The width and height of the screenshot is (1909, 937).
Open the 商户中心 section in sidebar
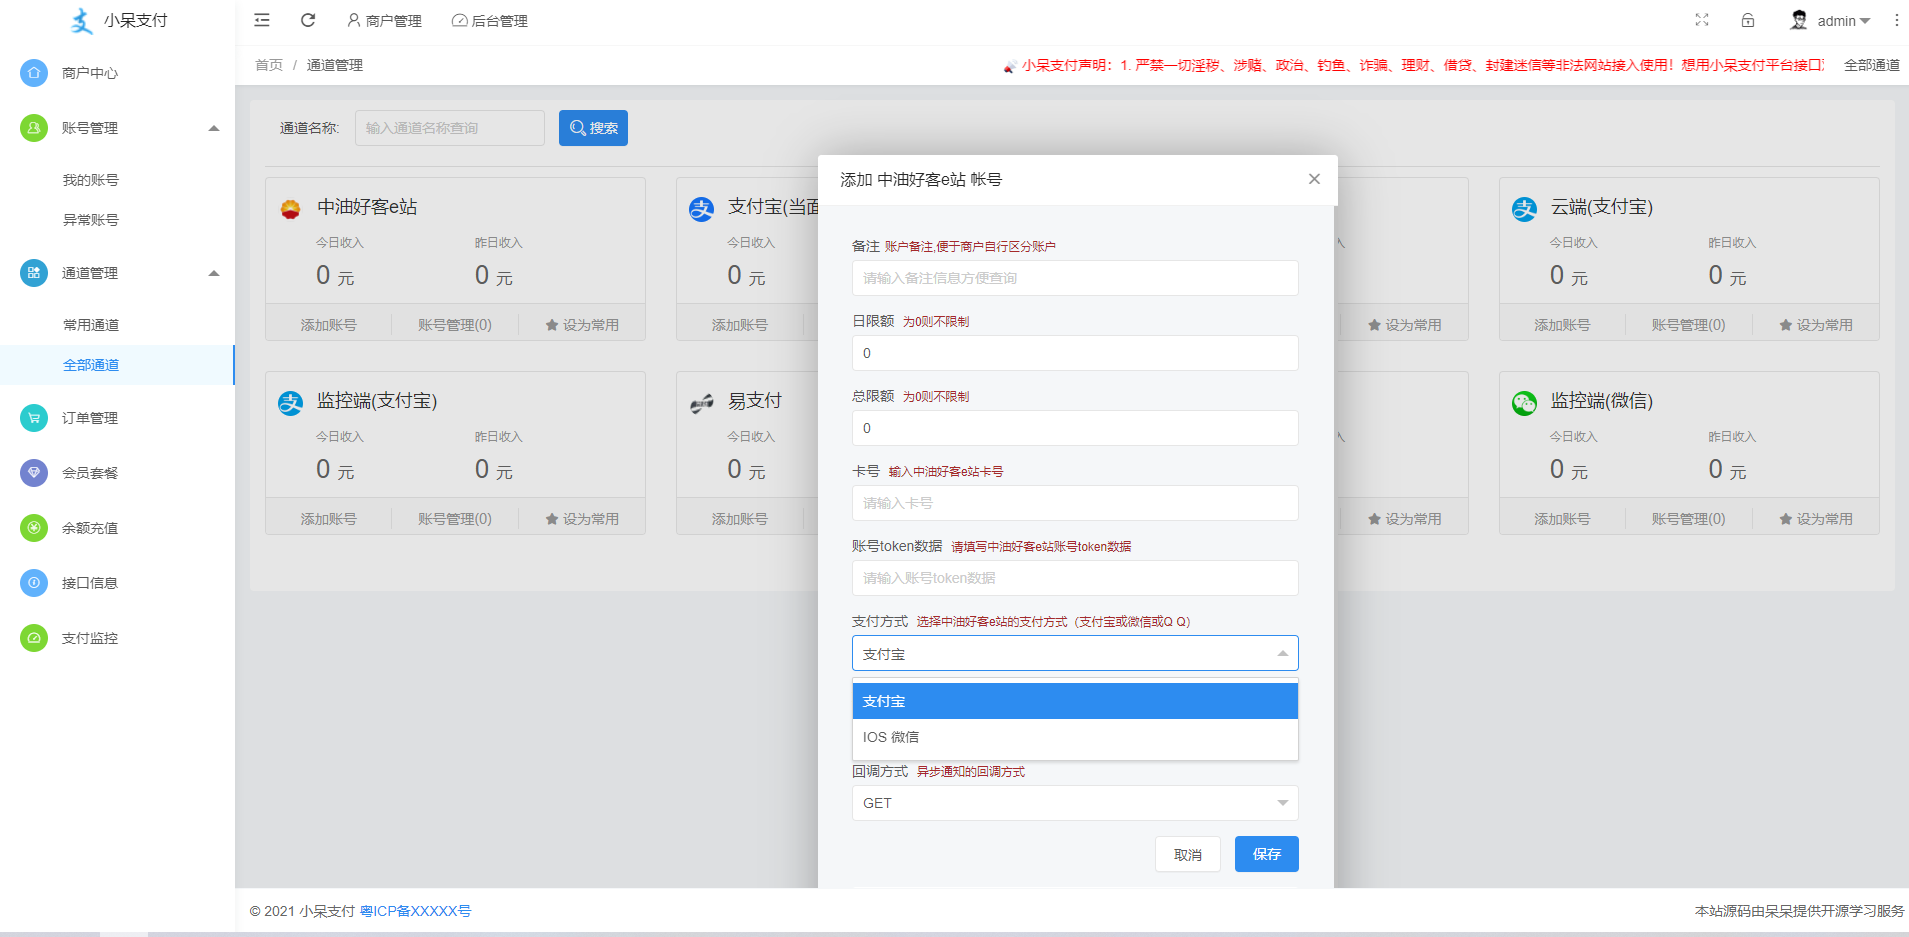pyautogui.click(x=88, y=72)
